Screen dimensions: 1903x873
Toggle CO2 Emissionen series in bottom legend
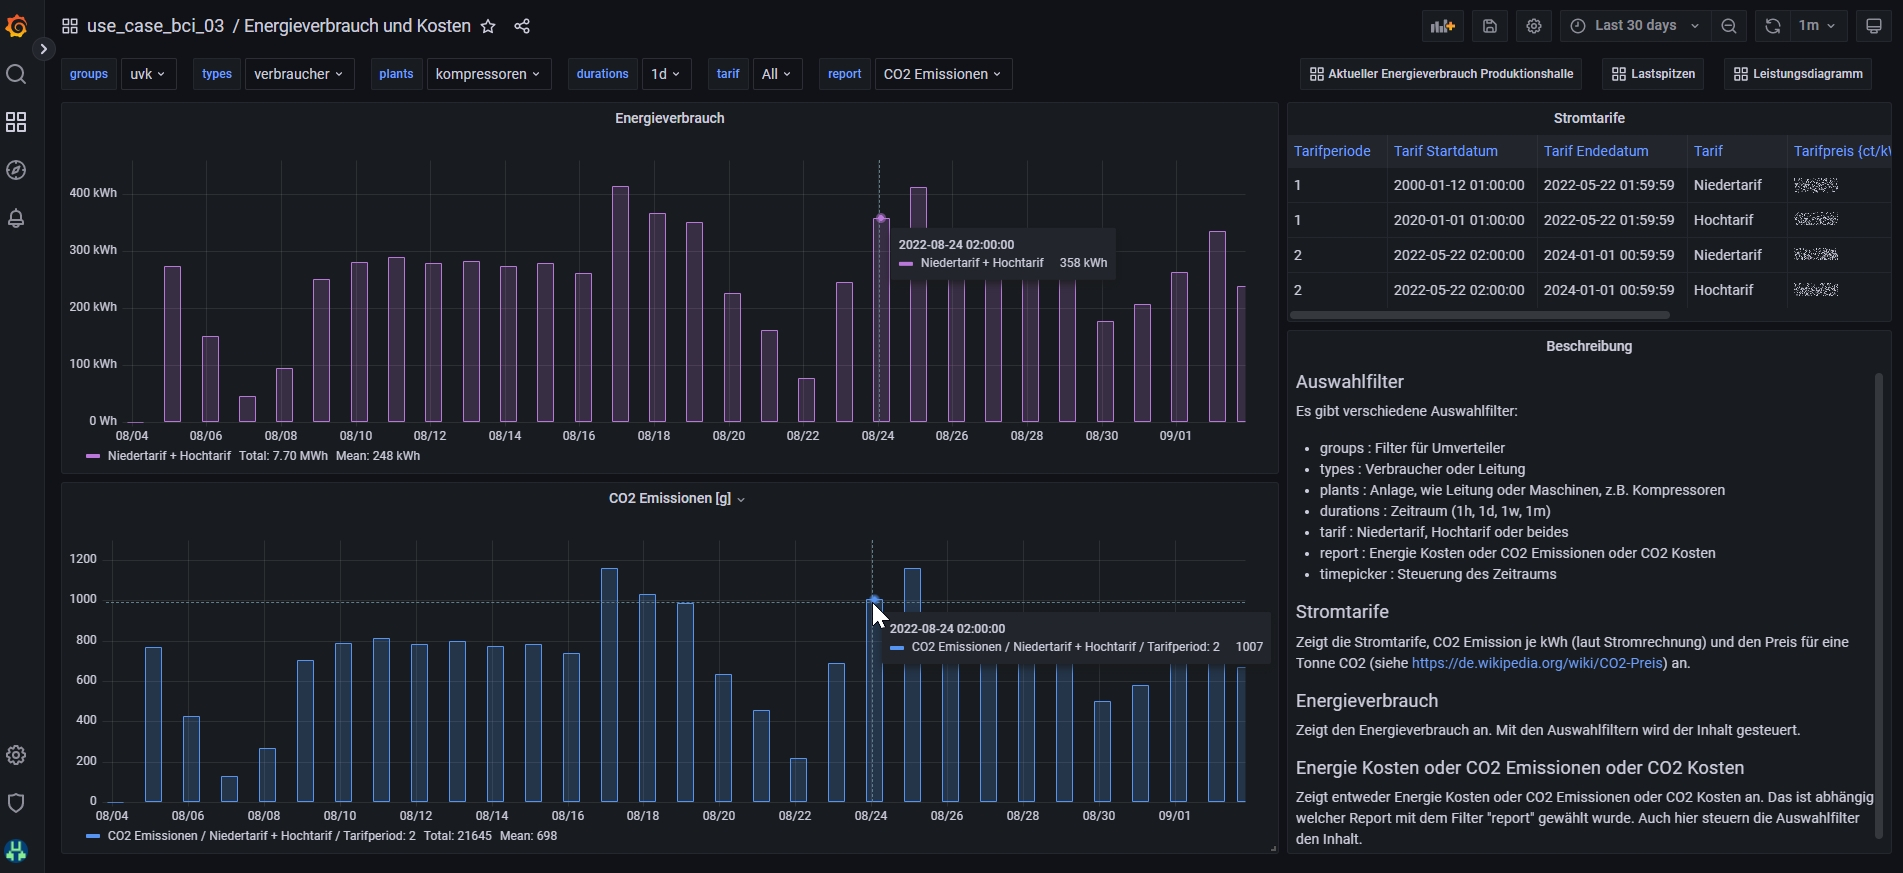(x=260, y=836)
